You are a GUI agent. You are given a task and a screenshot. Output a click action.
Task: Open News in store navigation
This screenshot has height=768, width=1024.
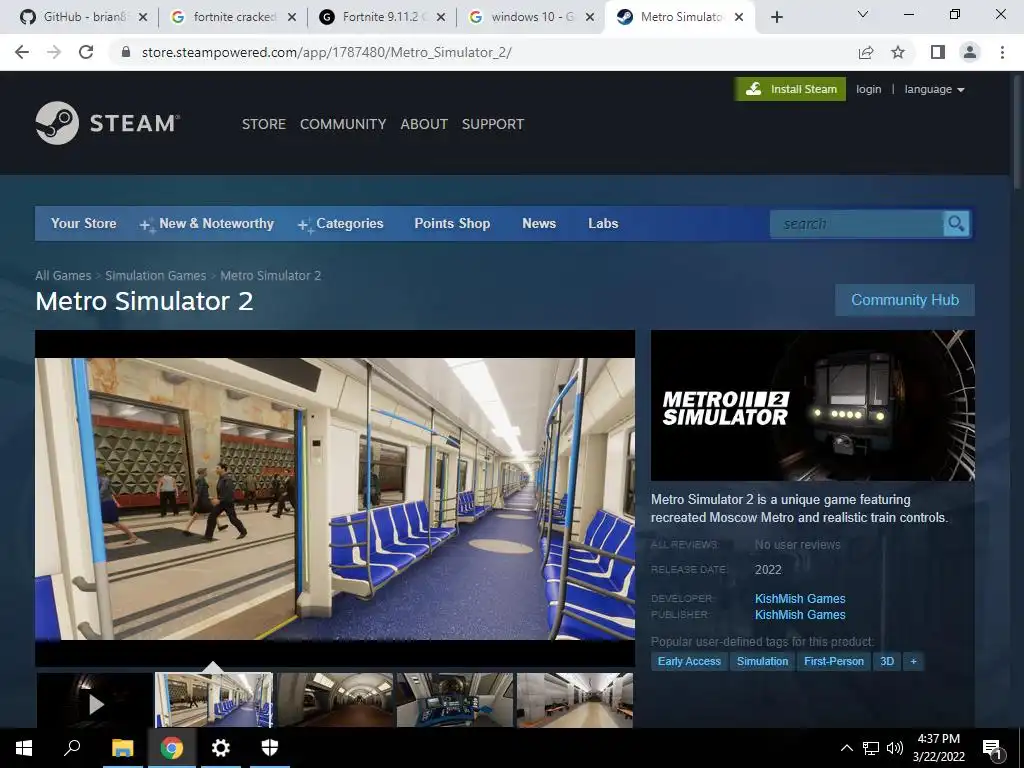[539, 223]
